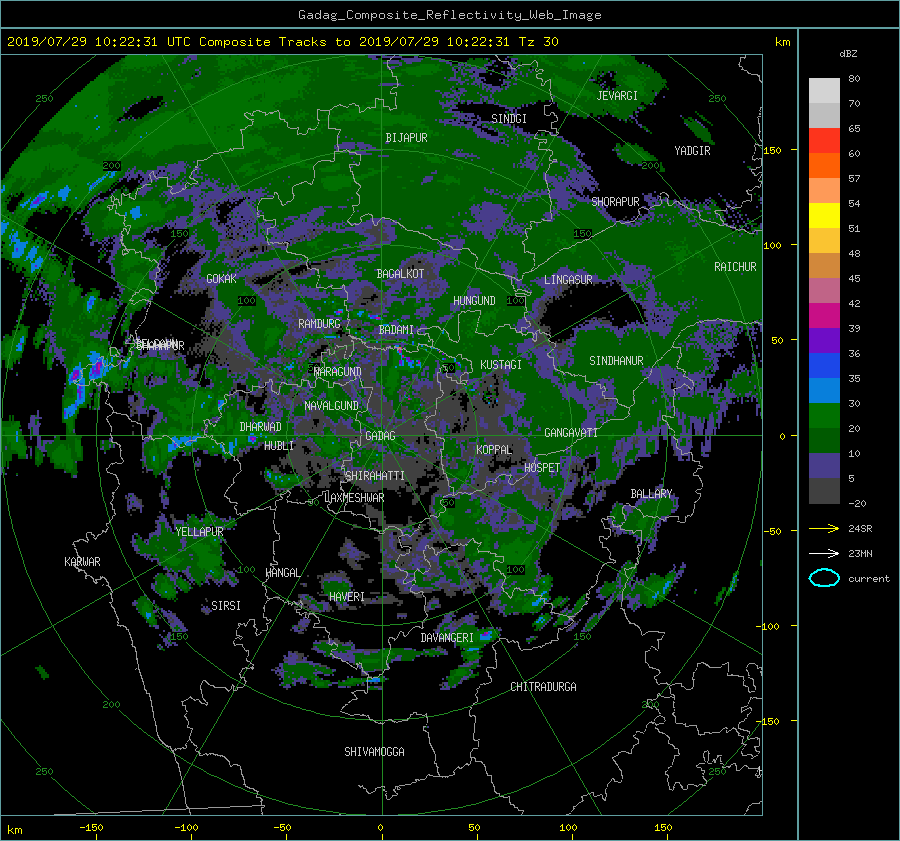Pick the bright yellow swatch in dBZ scale
The image size is (900, 841).
[x=824, y=216]
